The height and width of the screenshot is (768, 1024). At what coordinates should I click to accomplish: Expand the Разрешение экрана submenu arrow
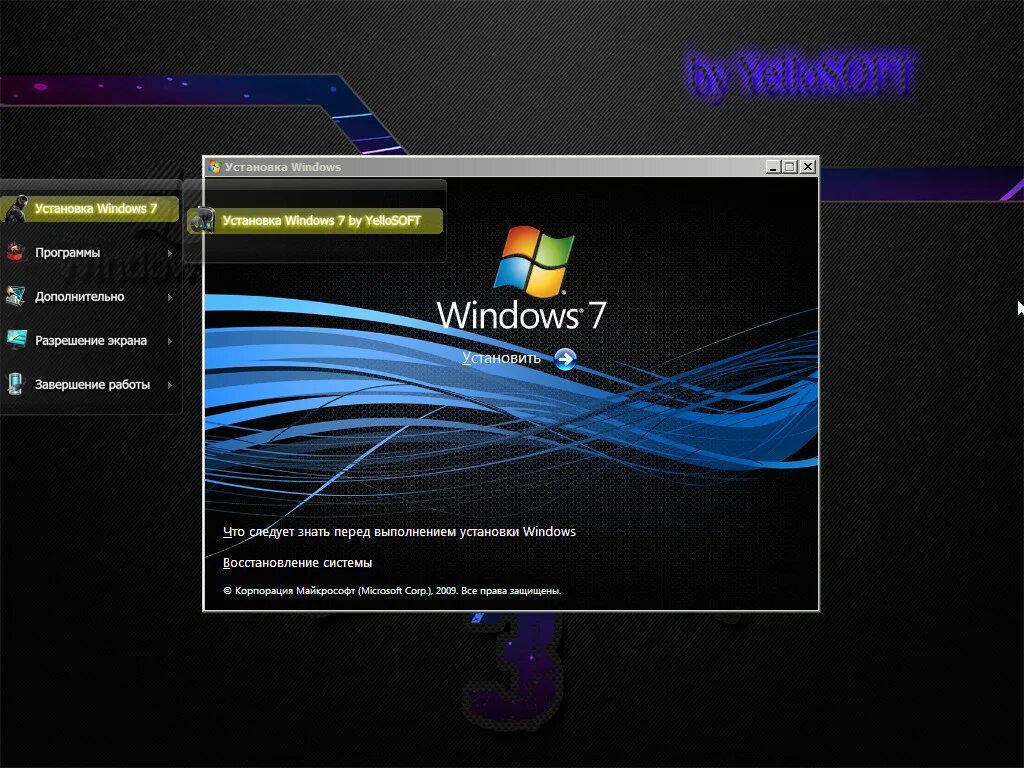tap(170, 341)
